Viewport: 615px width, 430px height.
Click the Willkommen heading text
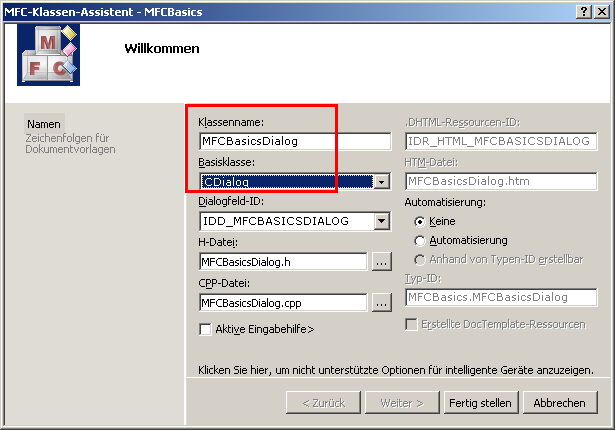[162, 49]
